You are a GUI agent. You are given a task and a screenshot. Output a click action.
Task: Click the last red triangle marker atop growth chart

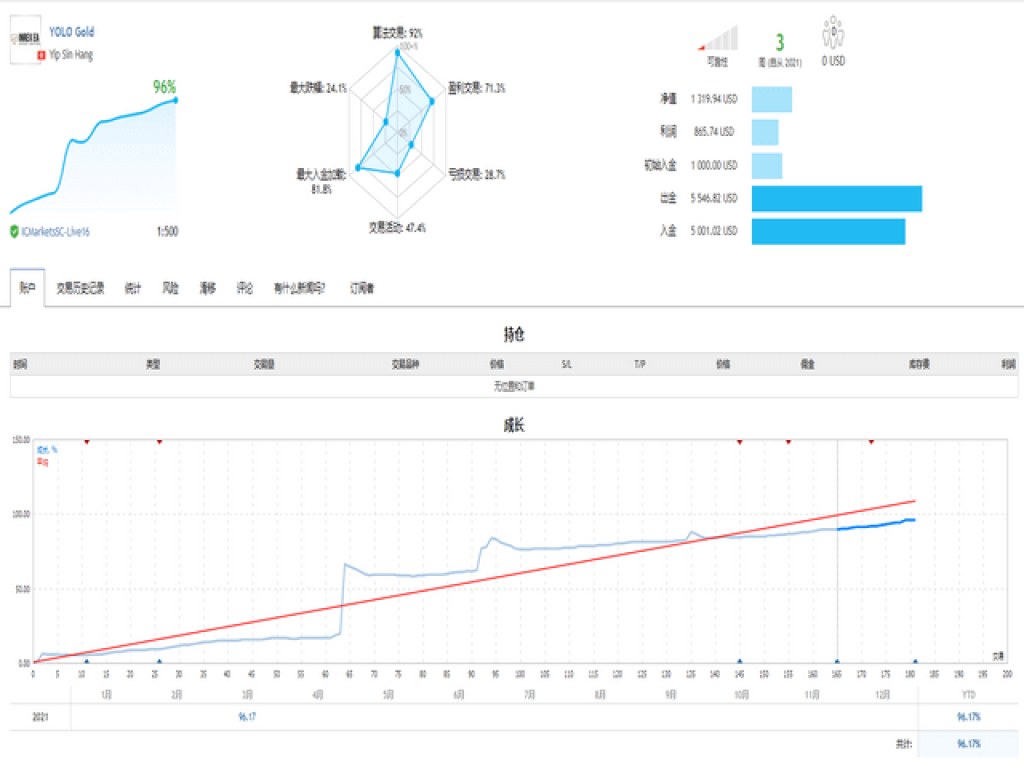[x=871, y=441]
